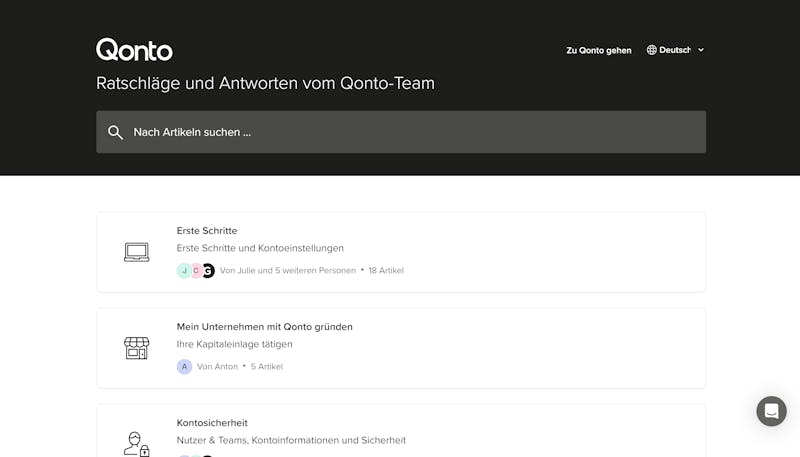Go to Zu Qonto gehen link
This screenshot has width=800, height=457.
point(598,50)
